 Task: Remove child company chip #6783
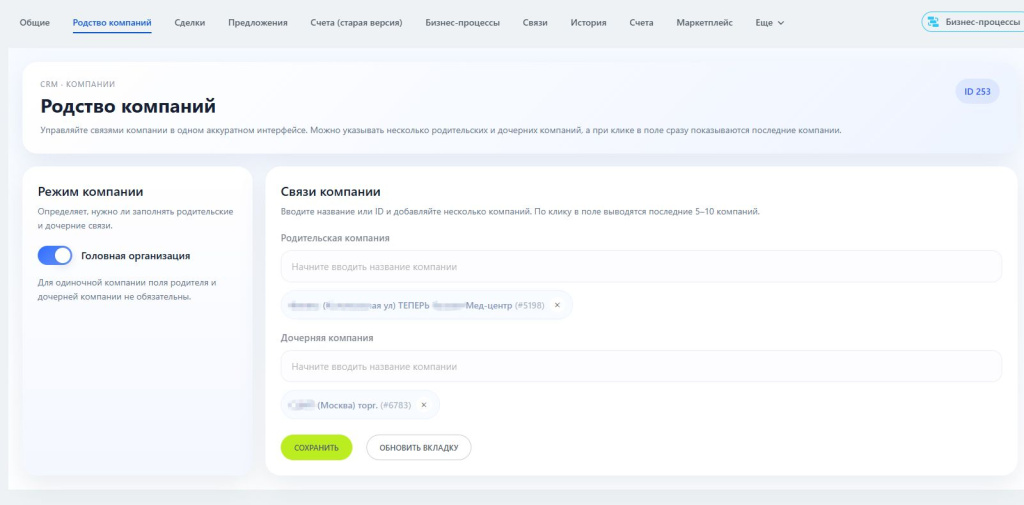423,405
